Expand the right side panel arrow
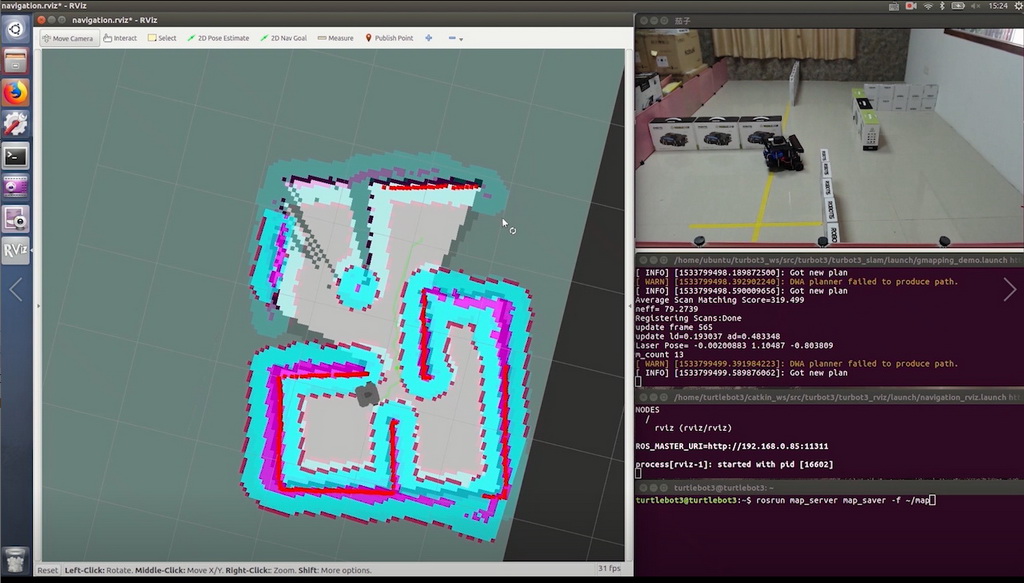Screen dimensions: 1024x583 pyautogui.click(x=1010, y=290)
